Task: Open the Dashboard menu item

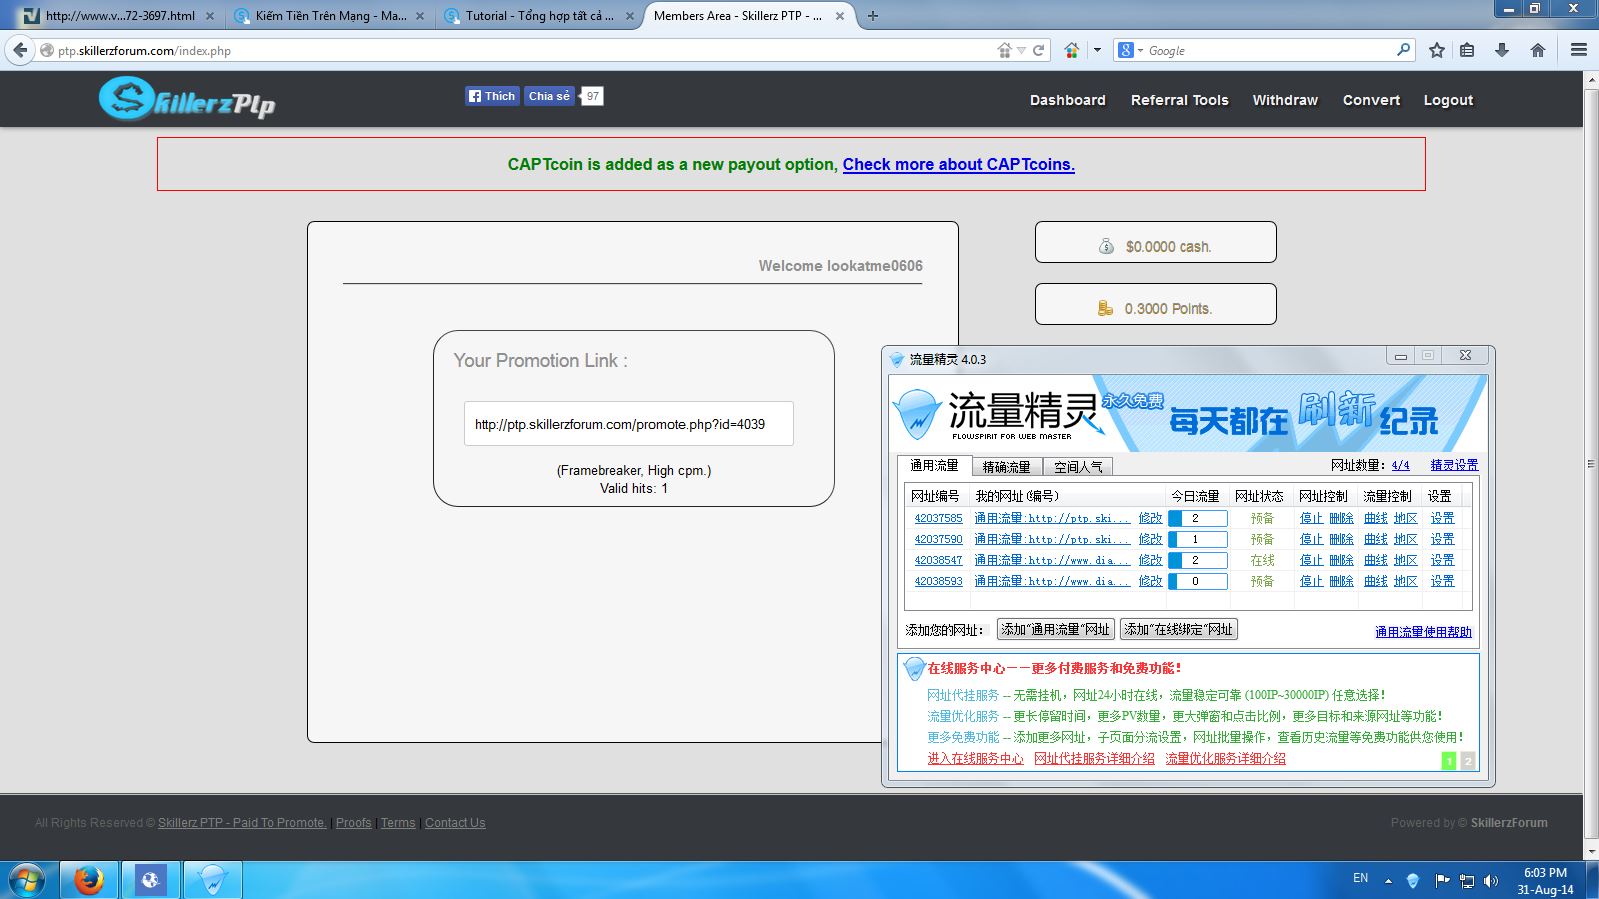Action: click(x=1068, y=100)
